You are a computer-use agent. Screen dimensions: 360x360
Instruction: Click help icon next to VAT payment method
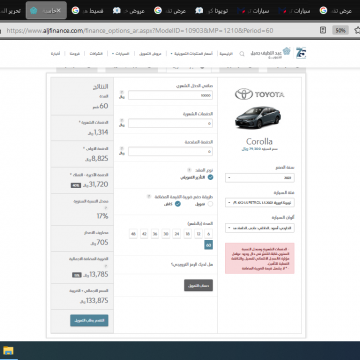(x=149, y=197)
